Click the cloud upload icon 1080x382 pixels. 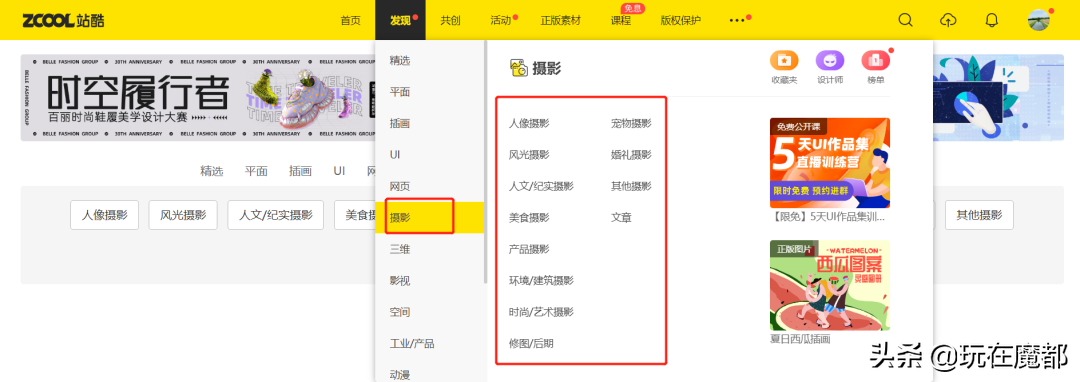(x=948, y=20)
